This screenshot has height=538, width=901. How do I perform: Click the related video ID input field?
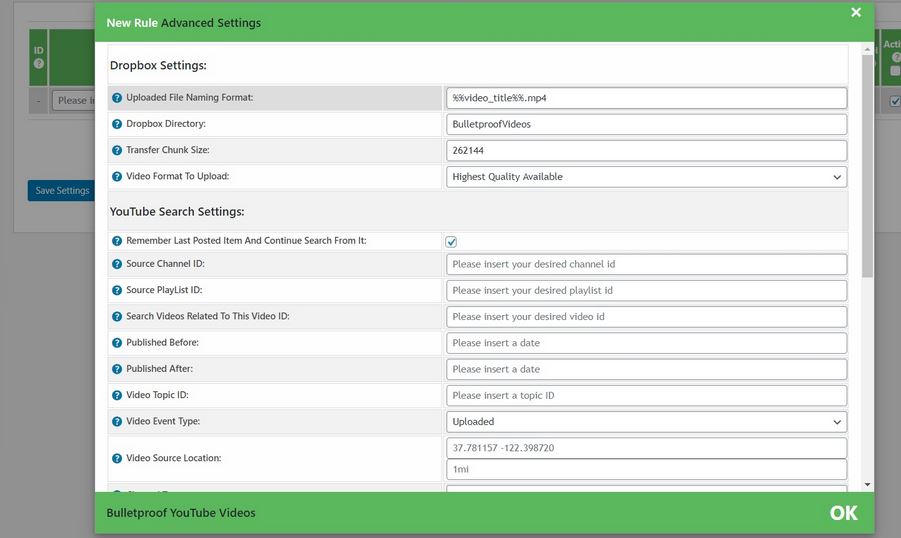click(x=646, y=317)
